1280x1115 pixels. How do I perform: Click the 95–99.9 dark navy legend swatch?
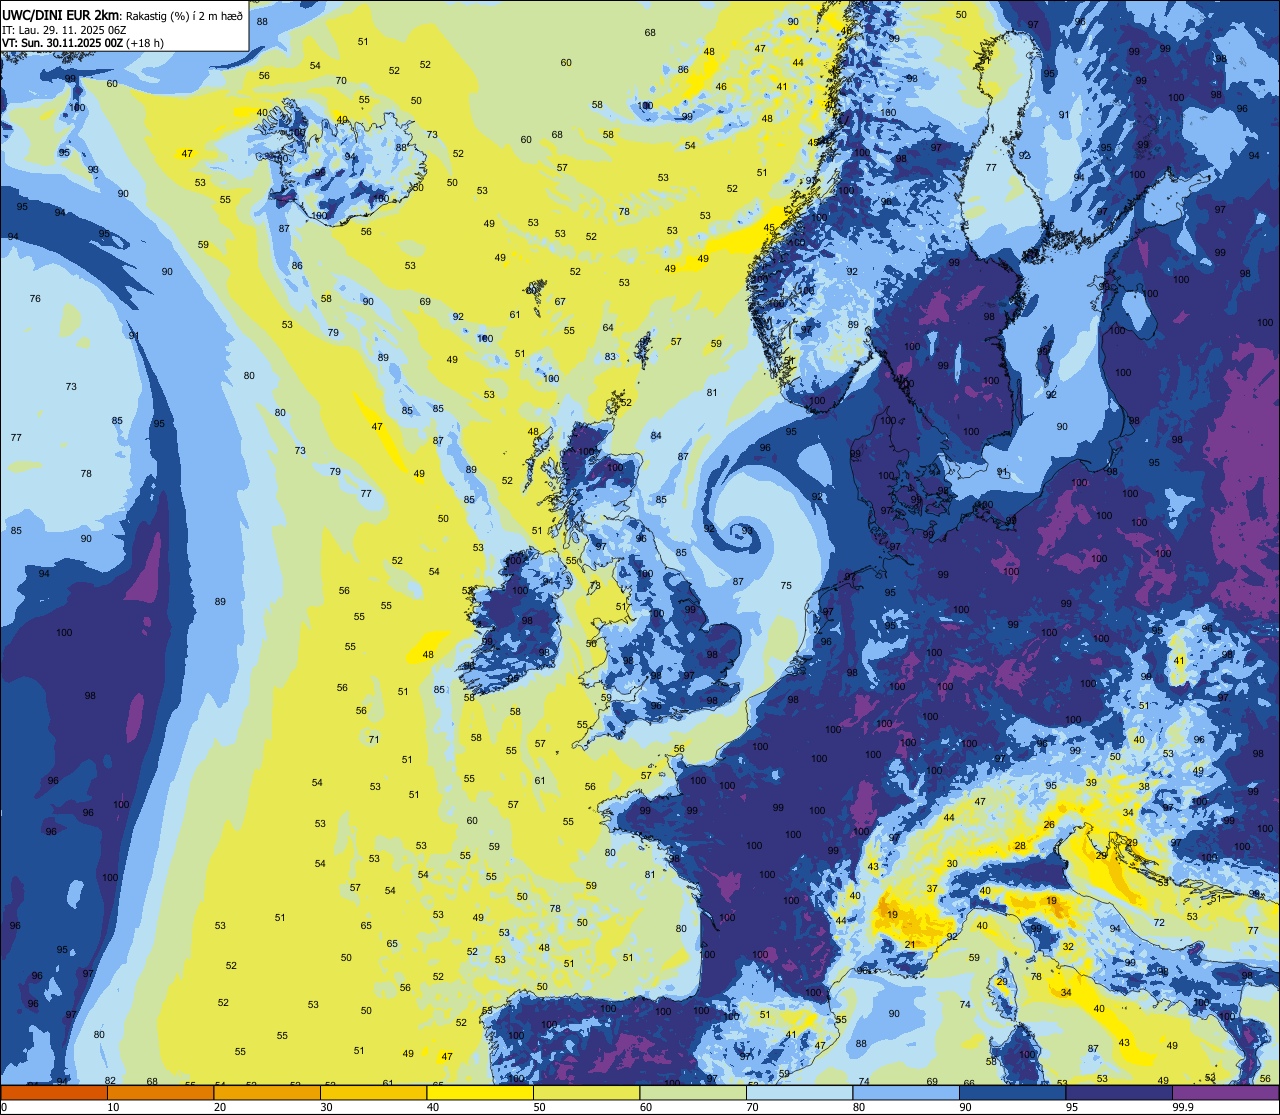tap(1119, 1093)
